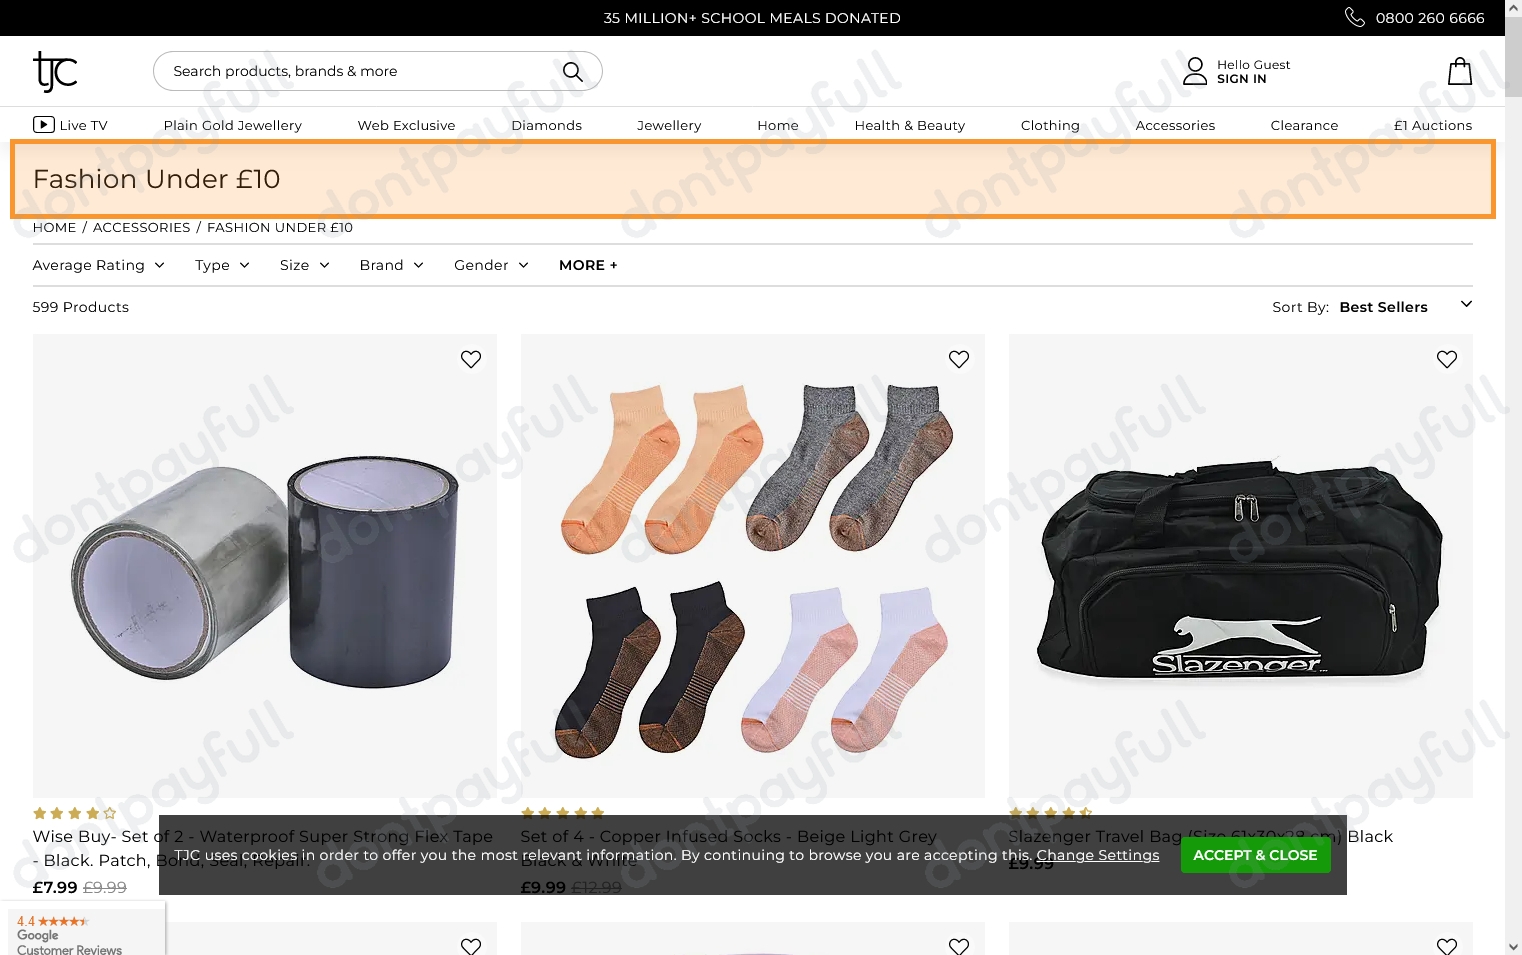The width and height of the screenshot is (1522, 955).
Task: Click ACCEPT & CLOSE cookie button
Action: [1255, 855]
